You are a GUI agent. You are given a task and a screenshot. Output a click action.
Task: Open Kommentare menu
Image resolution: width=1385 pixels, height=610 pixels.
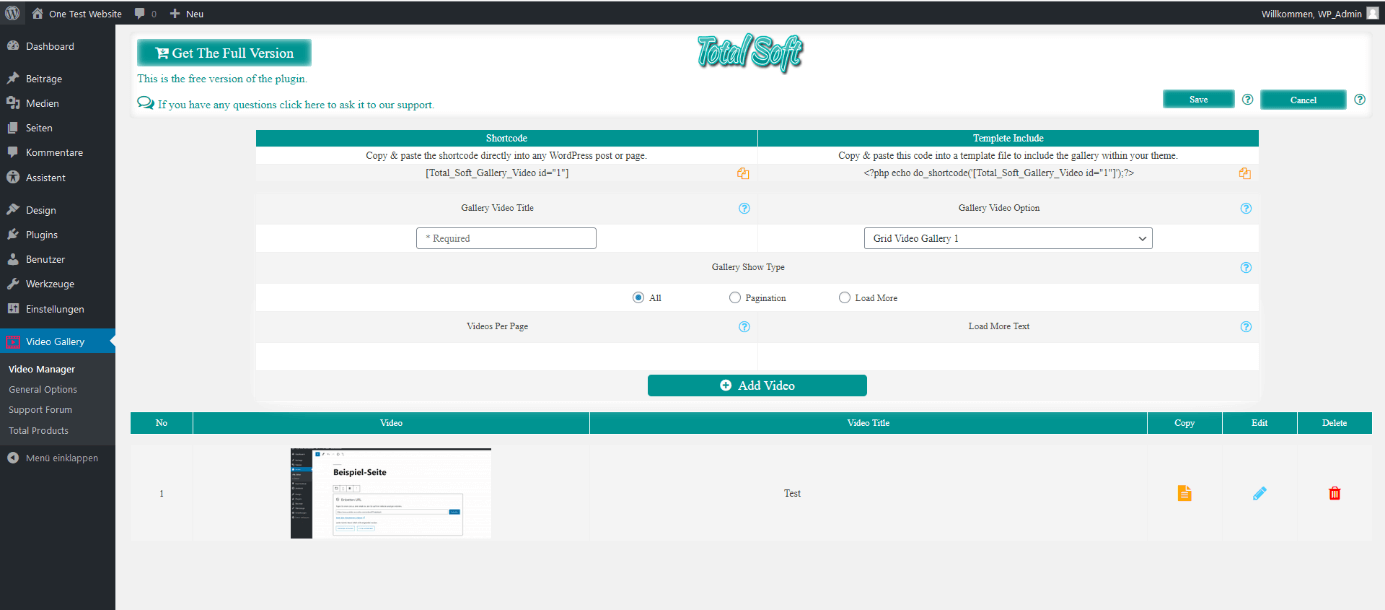(57, 153)
